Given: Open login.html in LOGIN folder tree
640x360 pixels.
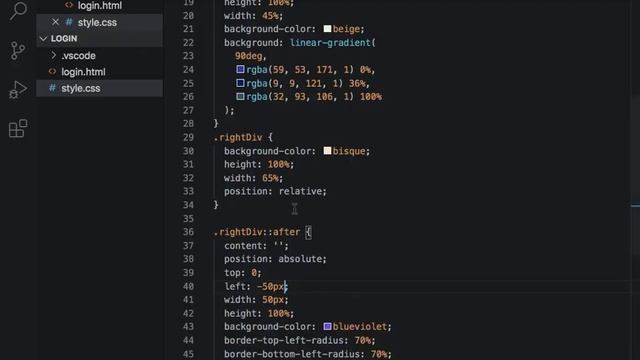Looking at the screenshot, I should 99,72.
